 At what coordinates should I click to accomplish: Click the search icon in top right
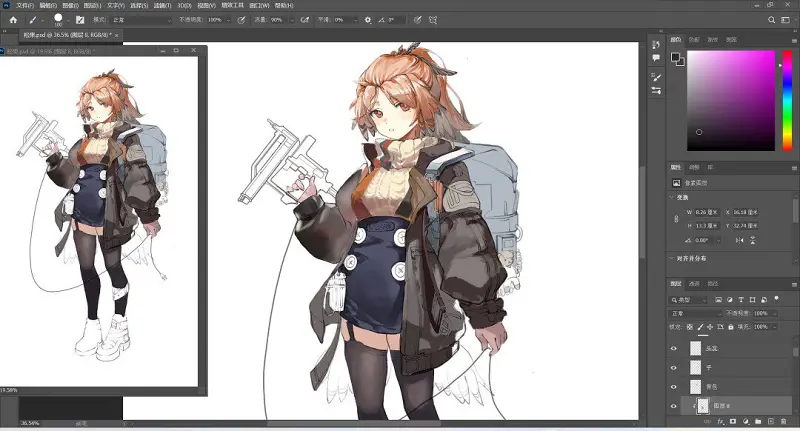pyautogui.click(x=771, y=20)
